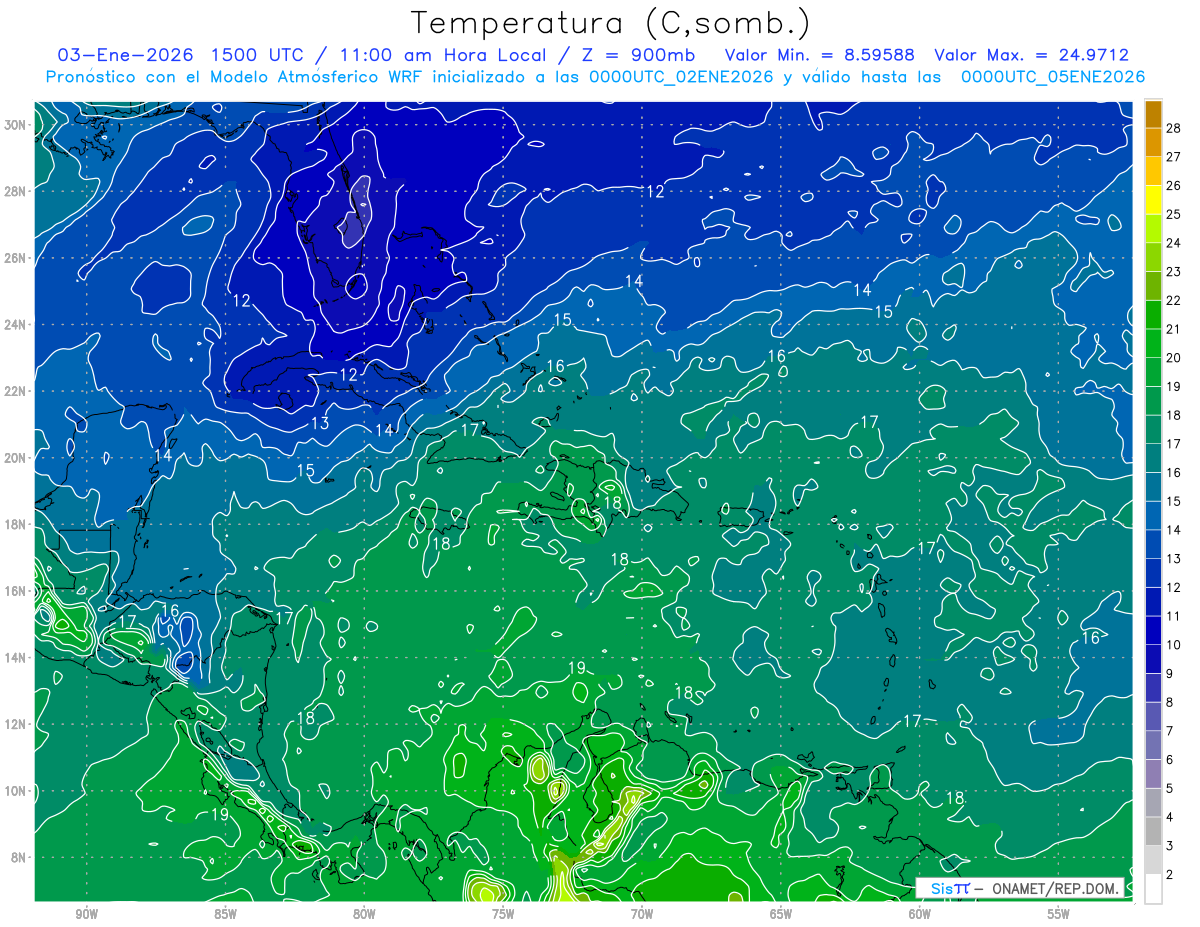This screenshot has width=1200, height=927.
Task: Pick the white swatch below color bar 2
Action: [x=1153, y=889]
